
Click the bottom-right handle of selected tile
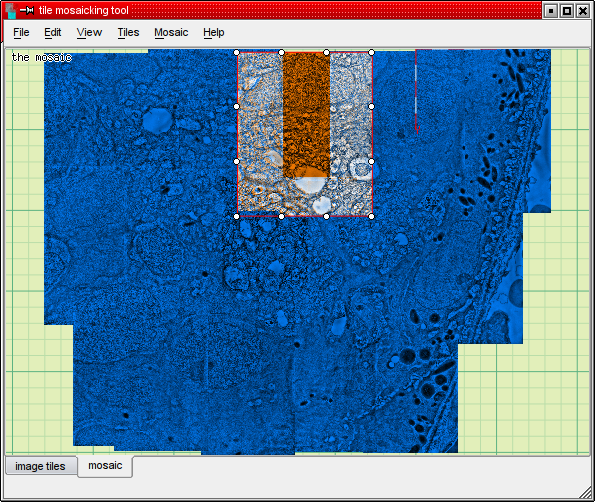371,217
